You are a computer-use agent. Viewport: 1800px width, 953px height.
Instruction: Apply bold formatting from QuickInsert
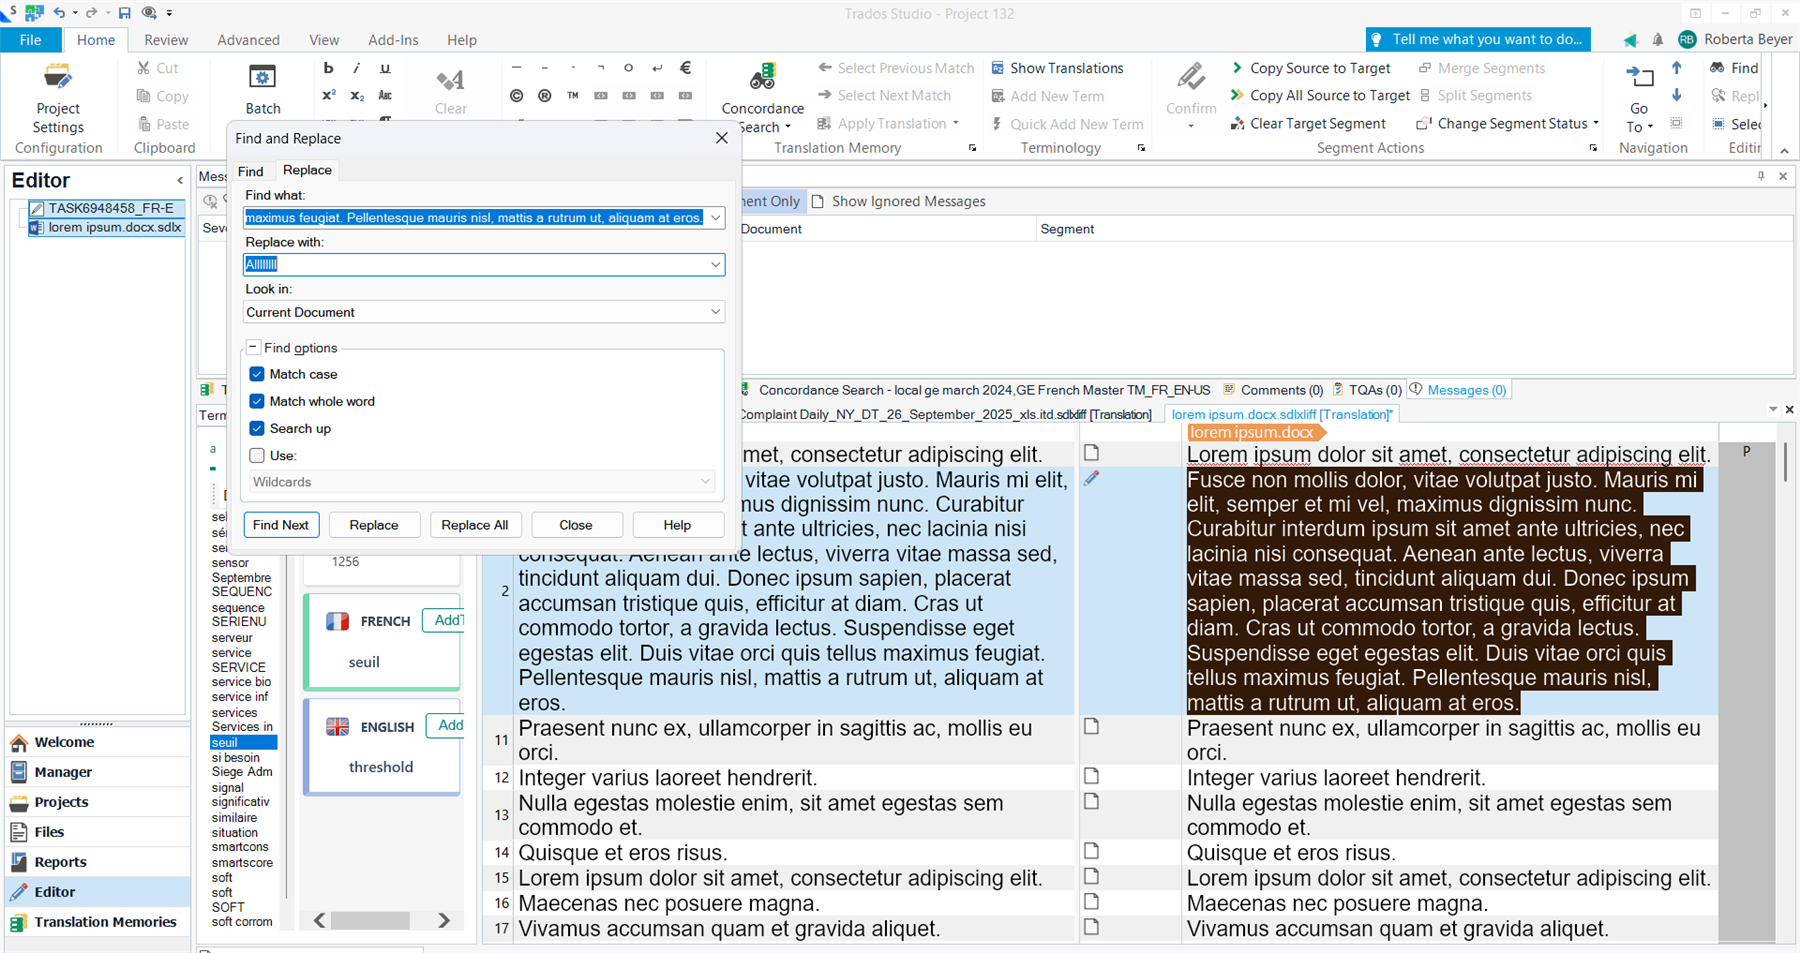click(x=328, y=67)
